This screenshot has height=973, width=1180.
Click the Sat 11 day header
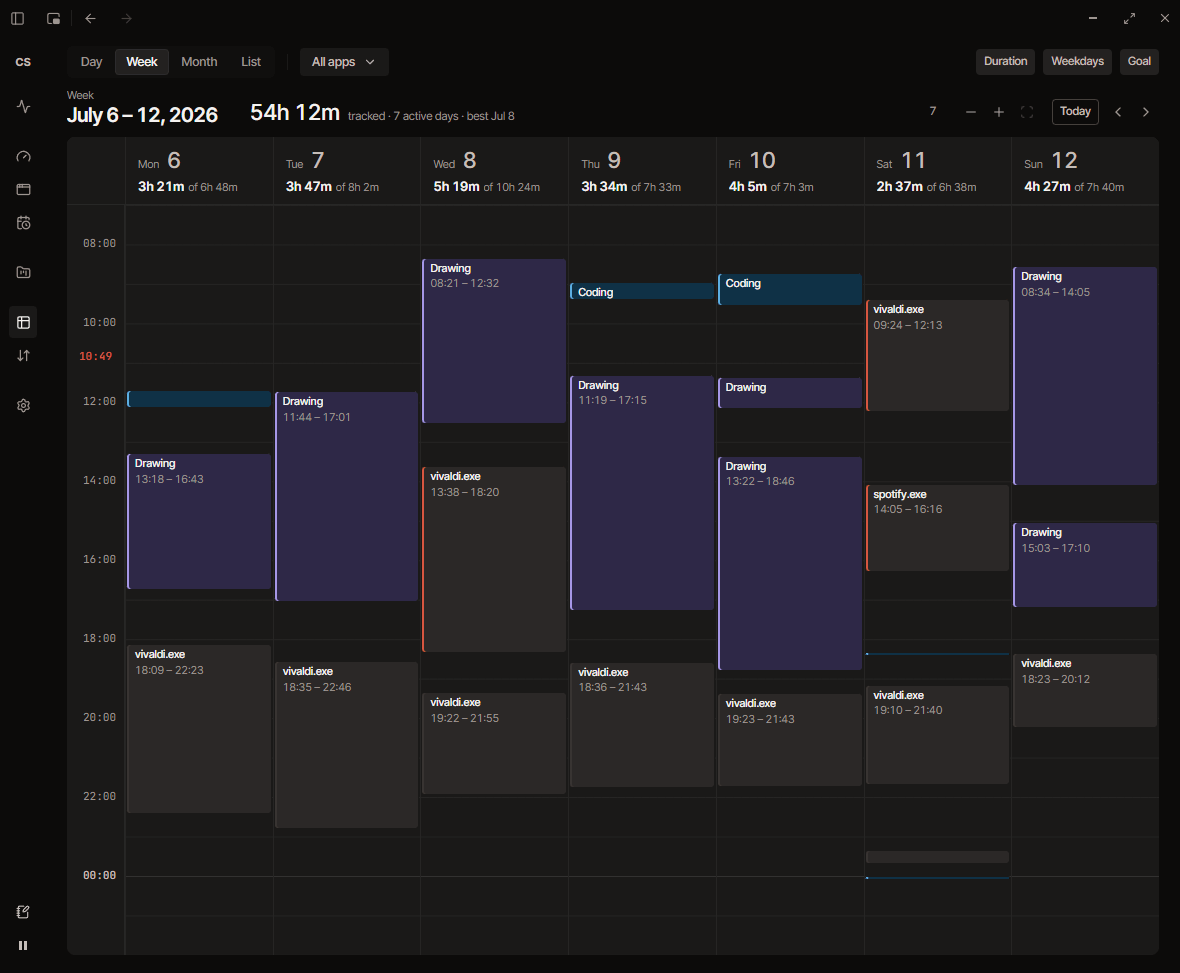(x=937, y=172)
